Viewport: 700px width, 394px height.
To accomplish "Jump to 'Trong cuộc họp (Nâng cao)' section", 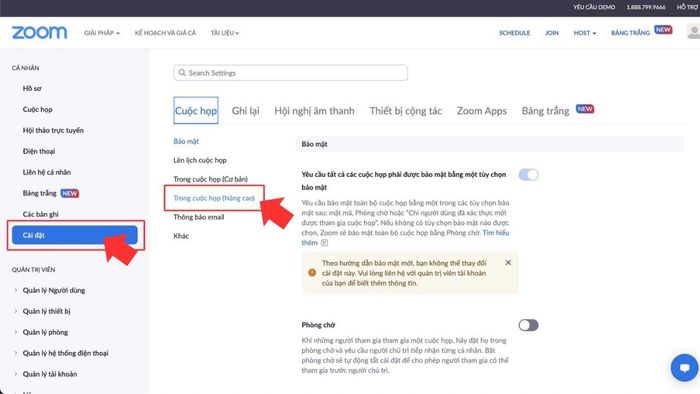I will [214, 198].
